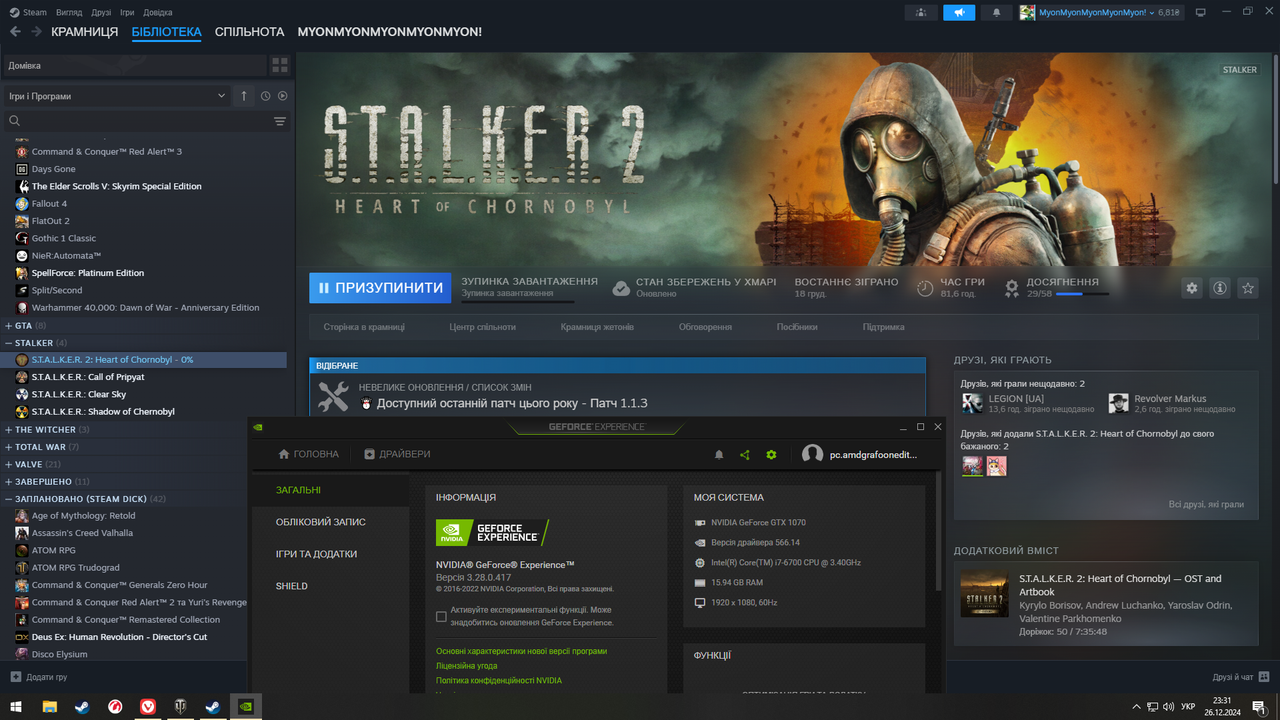Open Opera browser from Windows taskbar
The width and height of the screenshot is (1280, 720).
(x=115, y=706)
